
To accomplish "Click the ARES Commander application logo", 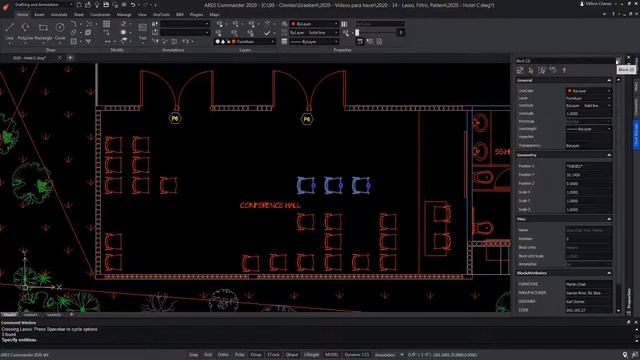I will click(5, 6).
